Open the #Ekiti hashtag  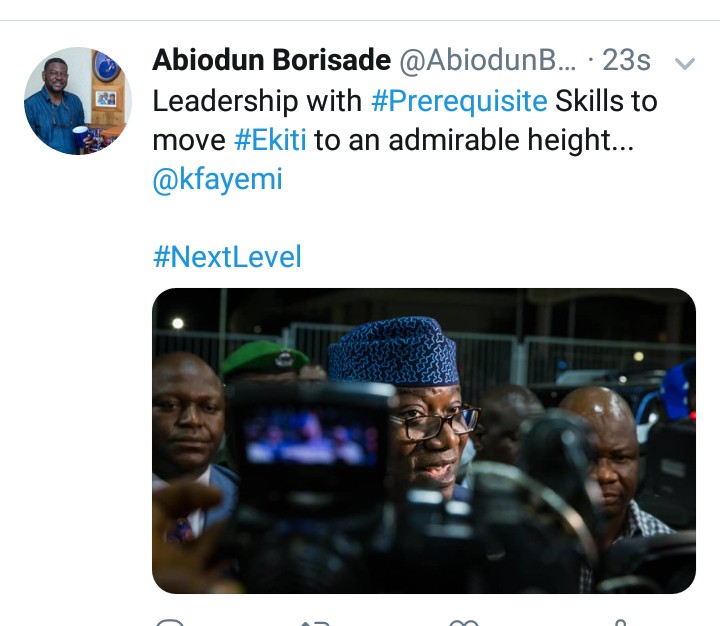tap(270, 140)
